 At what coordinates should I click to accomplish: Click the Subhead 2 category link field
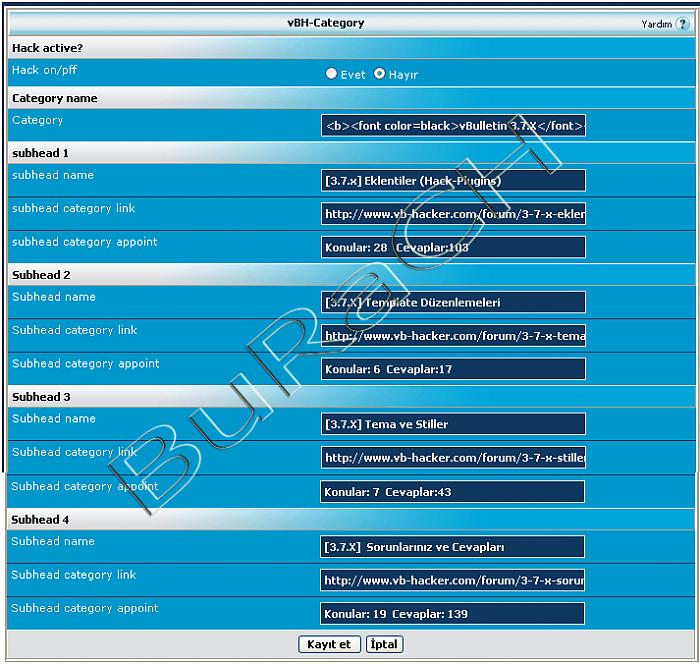tap(453, 336)
